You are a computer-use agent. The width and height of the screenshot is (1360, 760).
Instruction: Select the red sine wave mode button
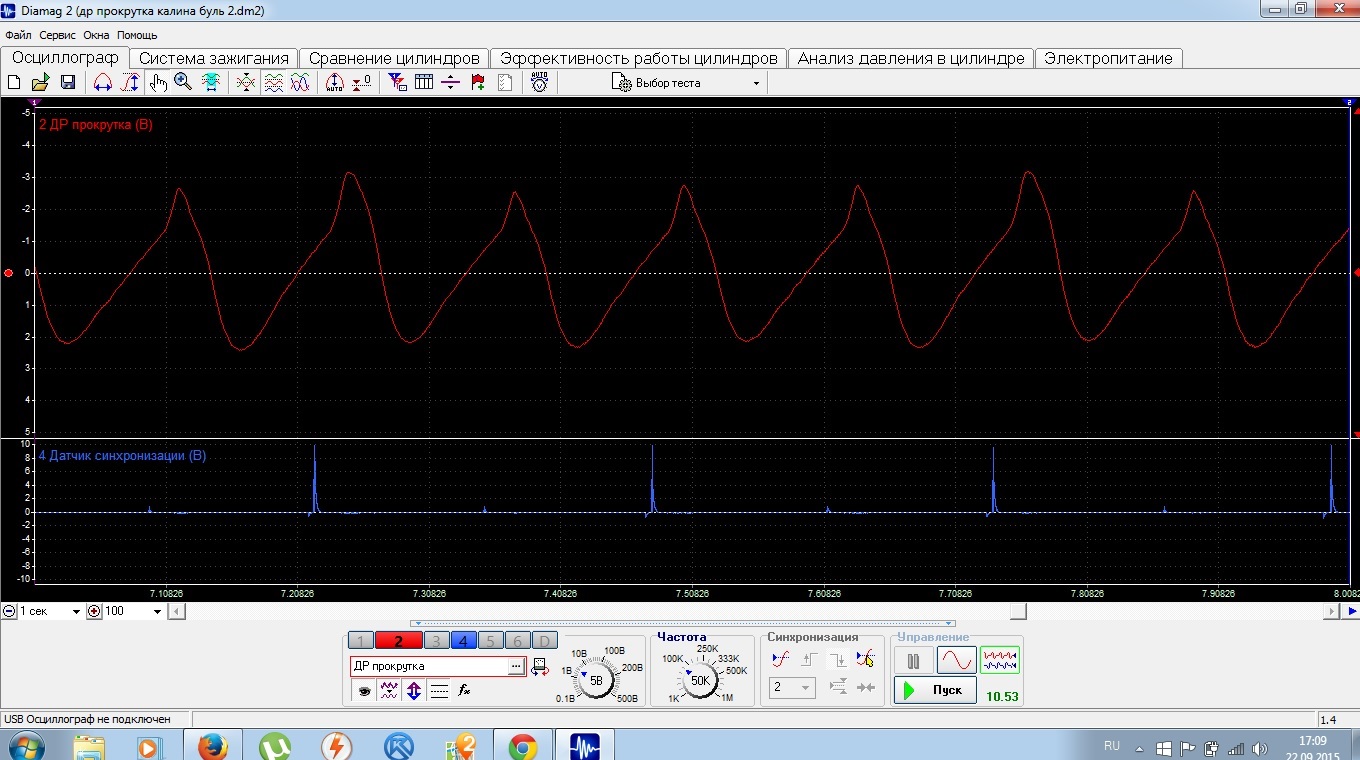click(957, 661)
